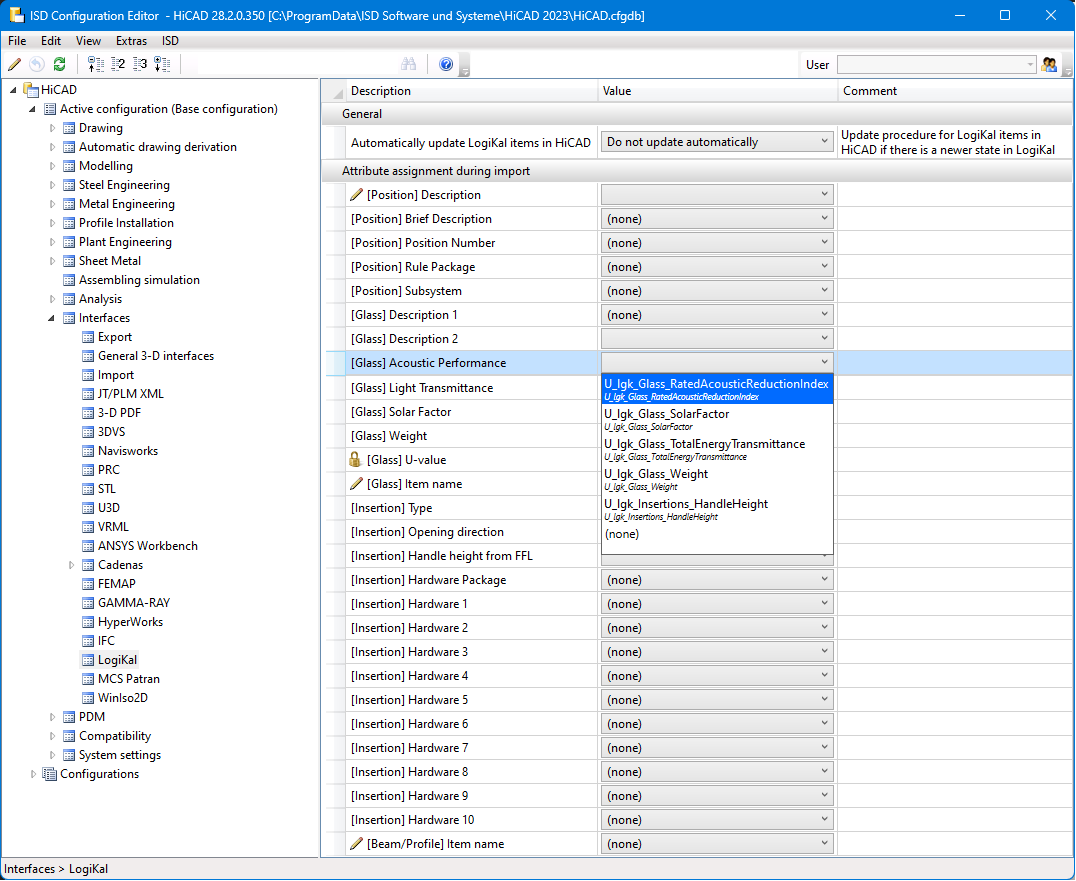Open the automatic update LogiKal items dropdown

click(717, 142)
